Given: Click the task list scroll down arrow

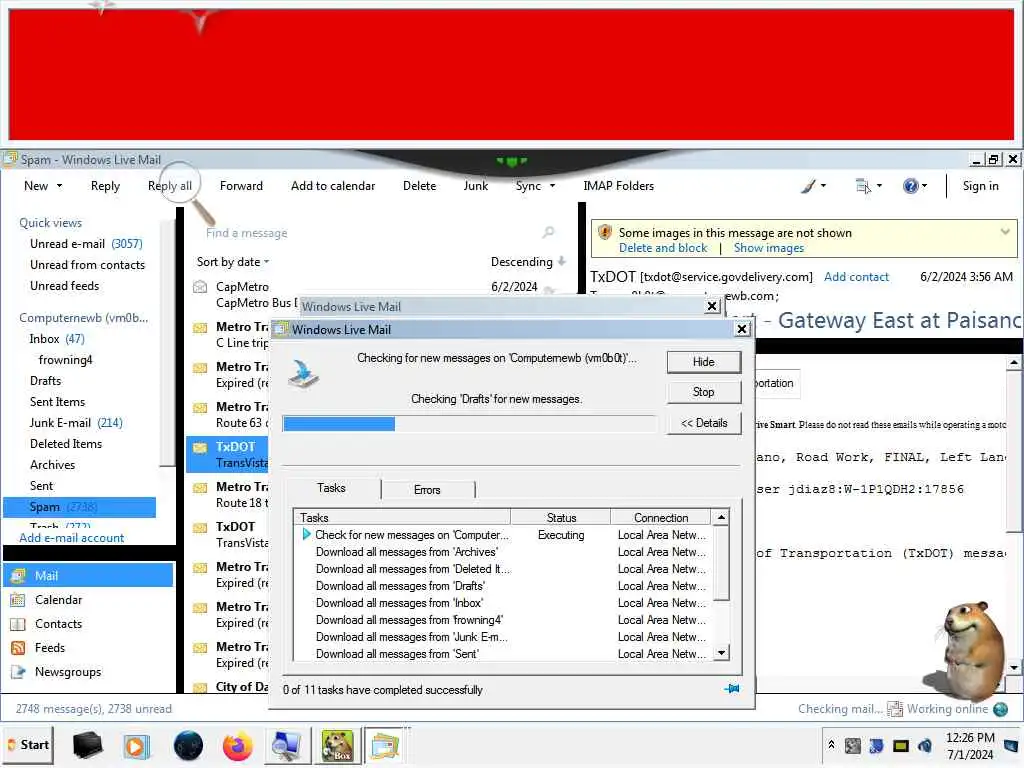Looking at the screenshot, I should pos(721,652).
